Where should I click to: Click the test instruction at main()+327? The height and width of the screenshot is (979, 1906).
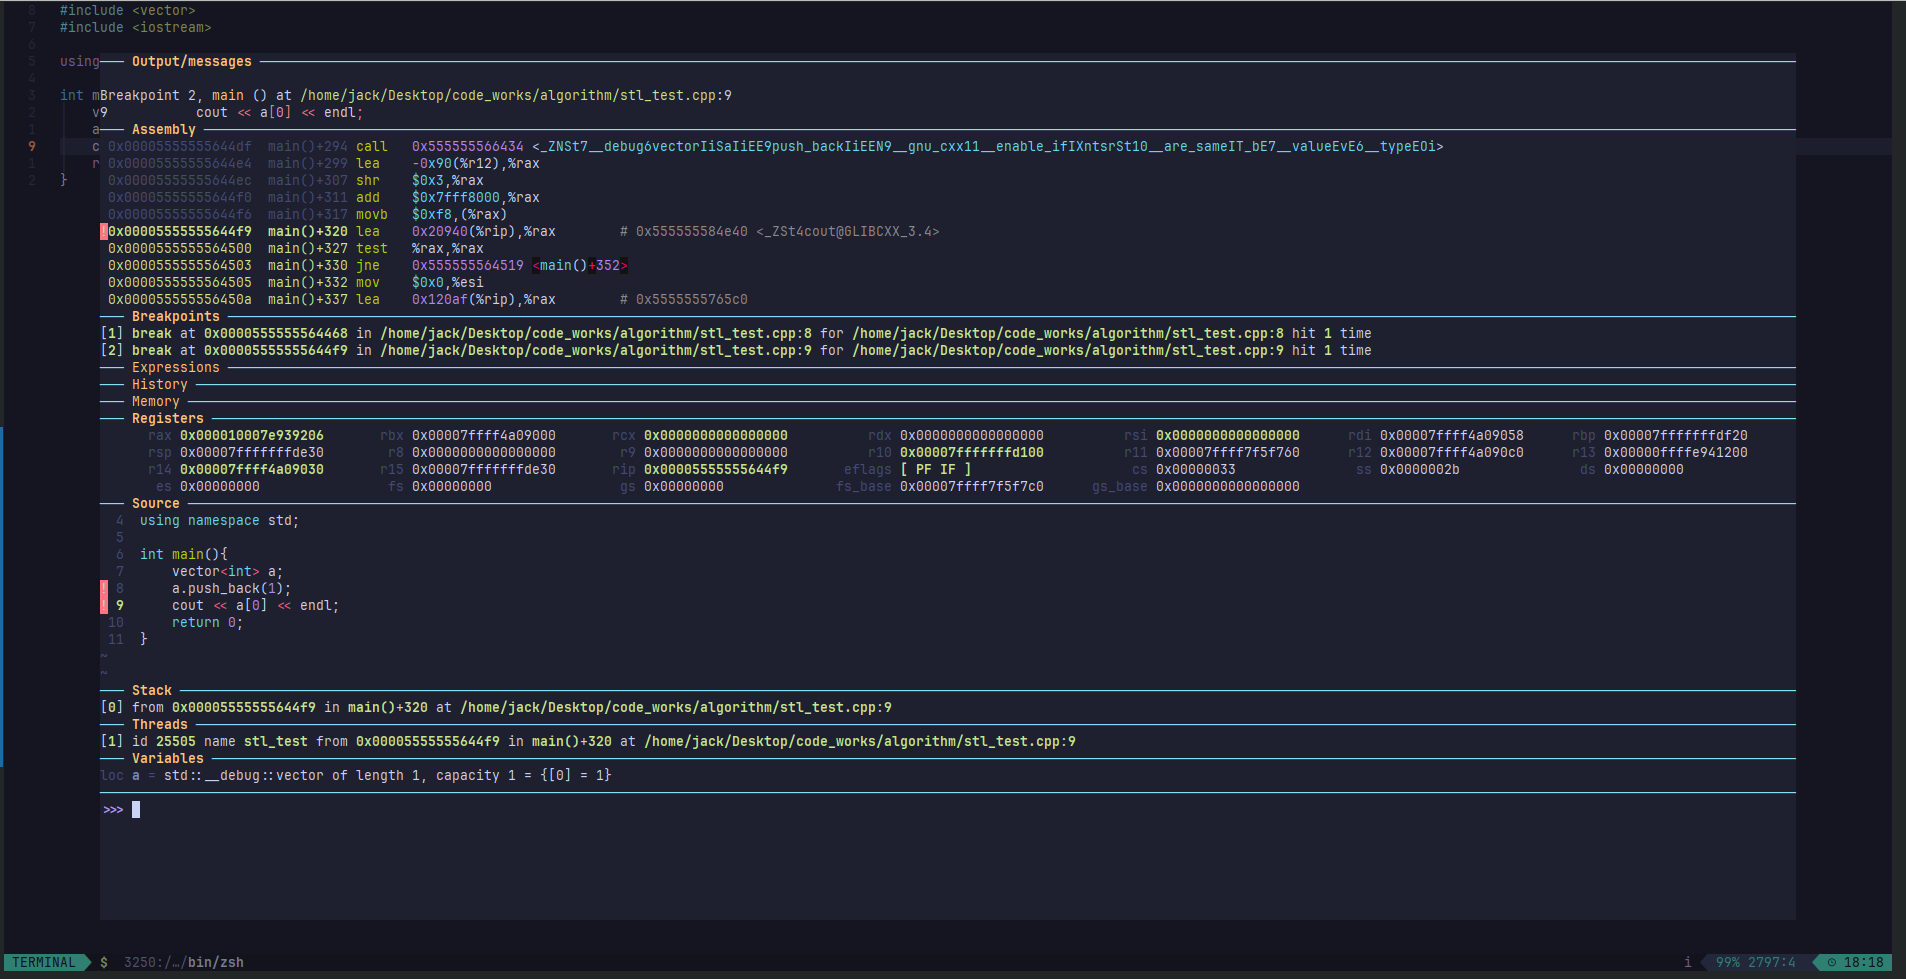coord(296,249)
